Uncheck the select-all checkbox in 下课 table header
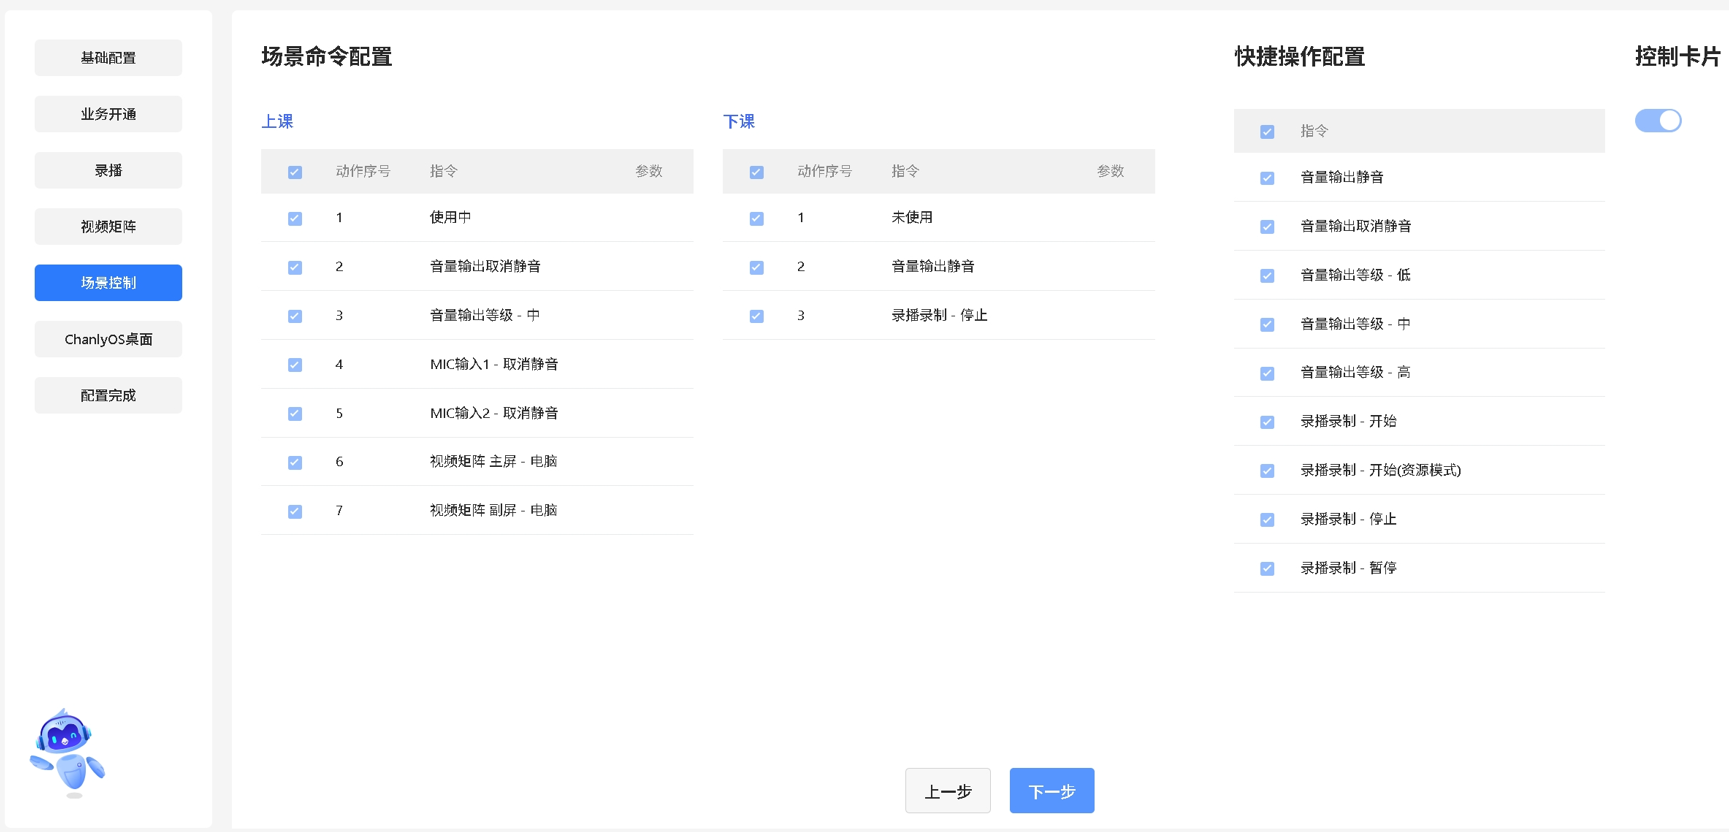 click(x=757, y=172)
